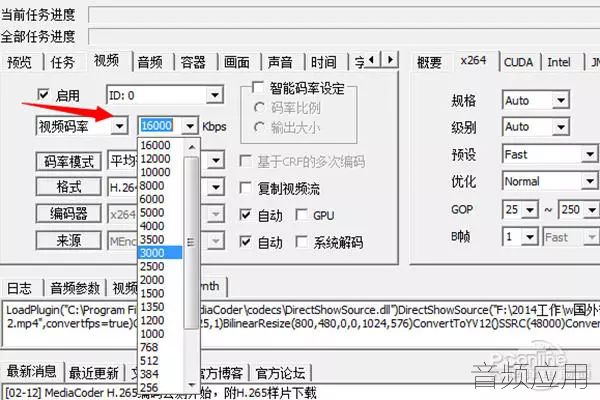Open the 视频码率 mode dropdown
This screenshot has width=600, height=400.
[x=120, y=126]
